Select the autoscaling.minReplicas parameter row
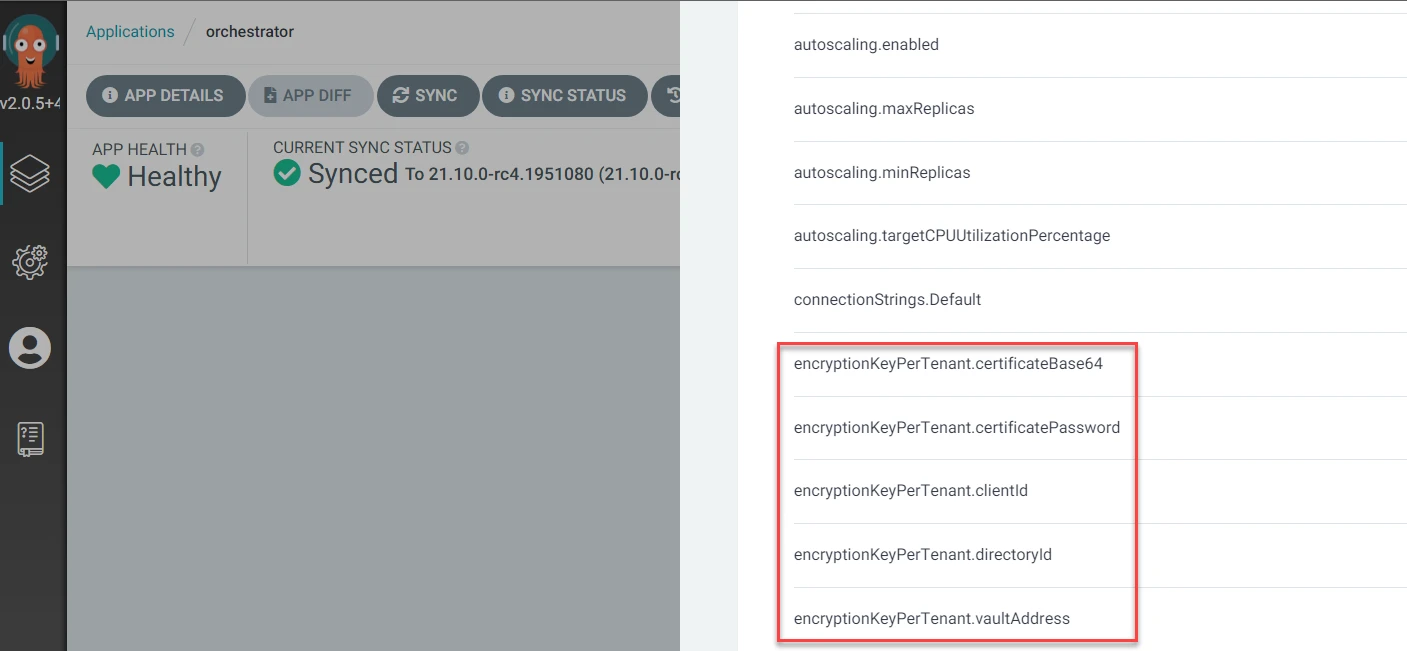The width and height of the screenshot is (1407, 651). [x=1100, y=173]
